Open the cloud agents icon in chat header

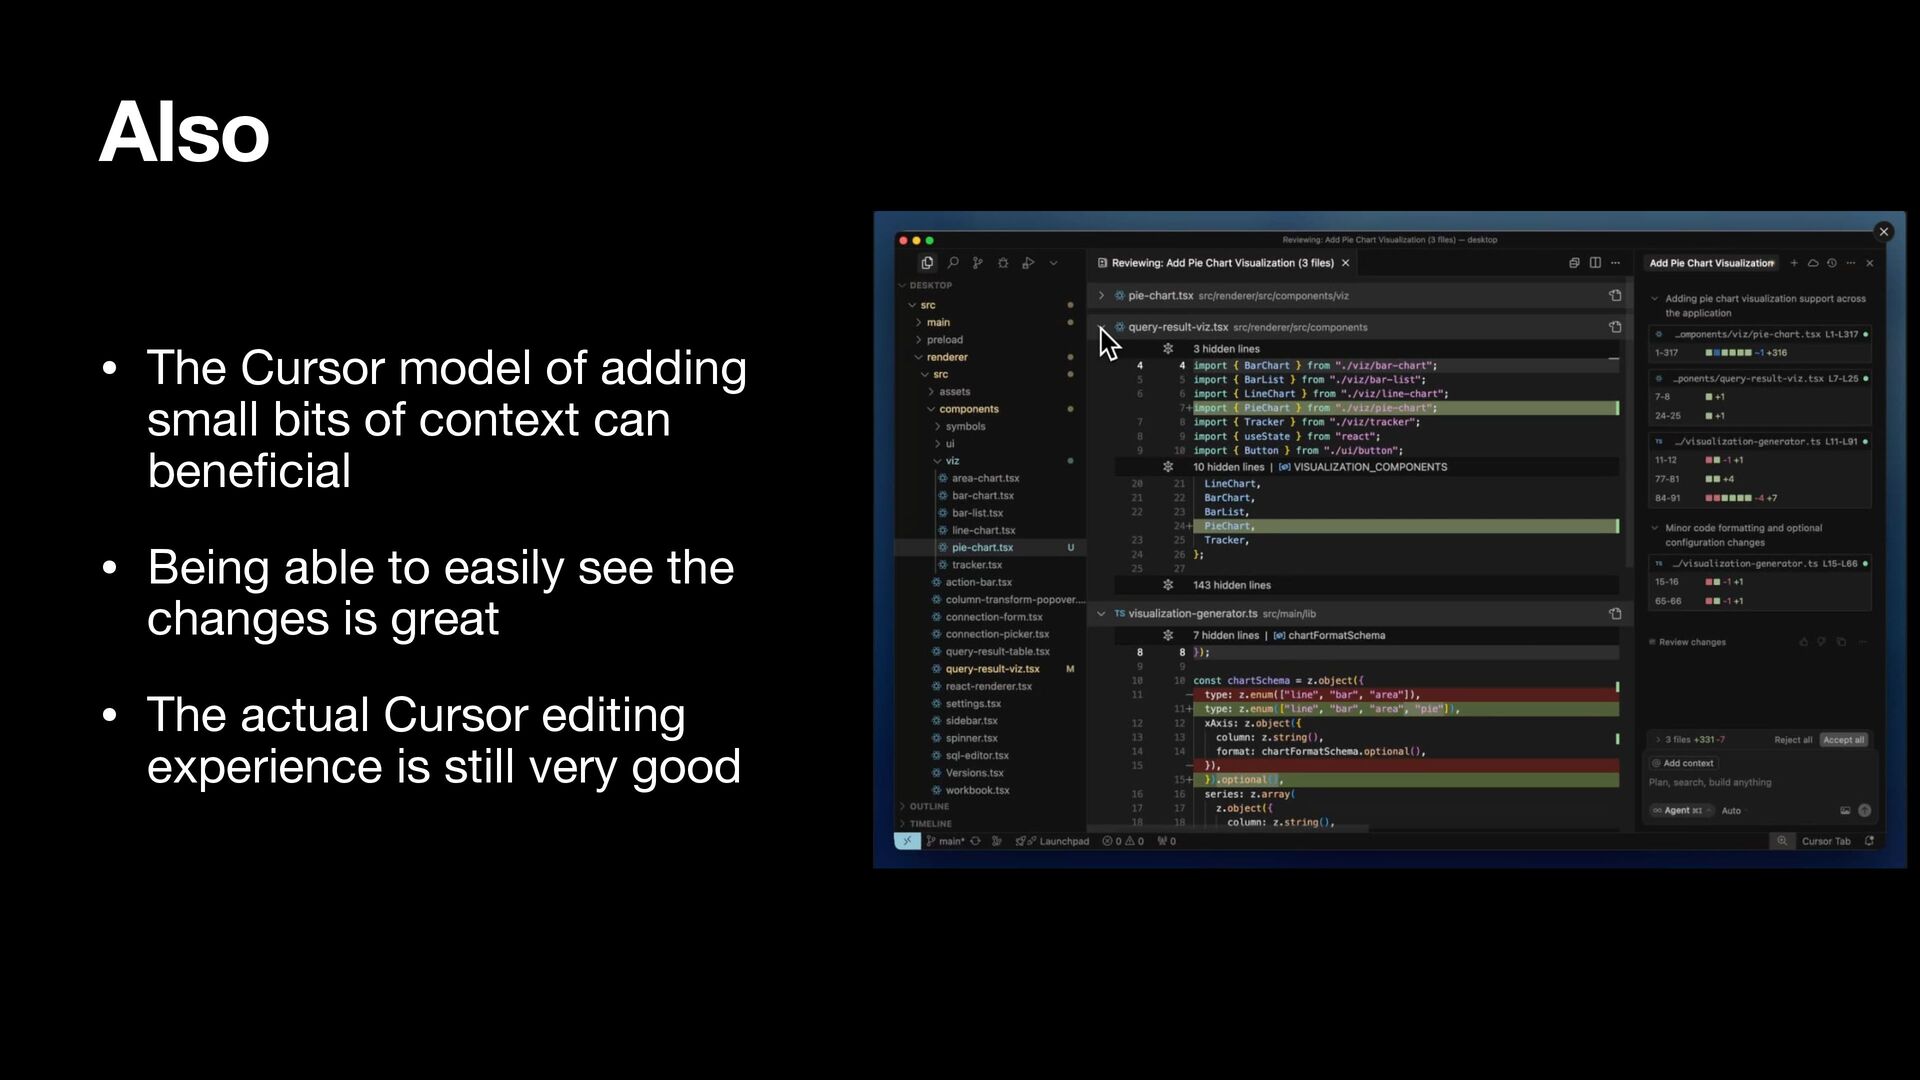pyautogui.click(x=1813, y=263)
